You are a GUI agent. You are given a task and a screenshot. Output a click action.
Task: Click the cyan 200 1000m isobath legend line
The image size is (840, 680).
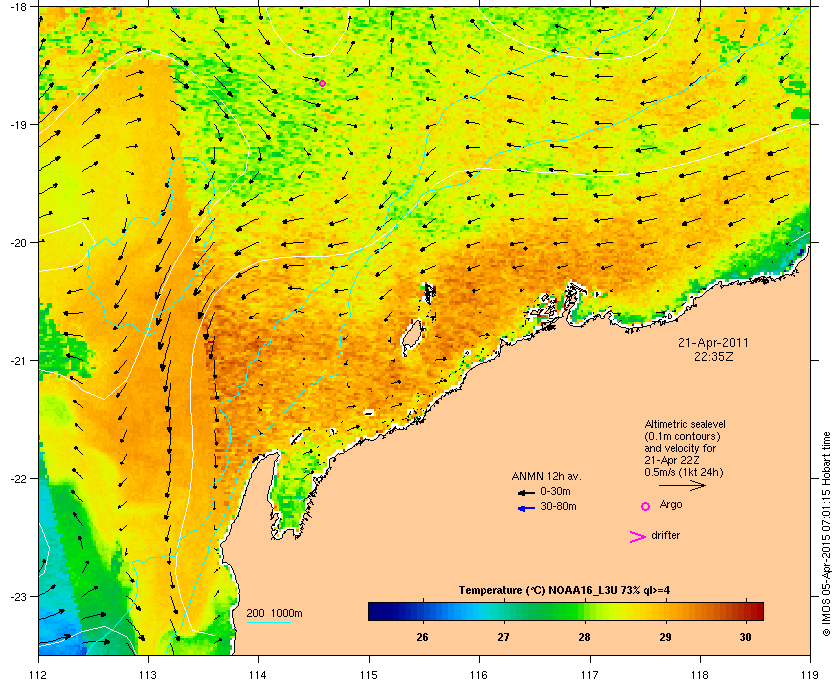pyautogui.click(x=268, y=622)
